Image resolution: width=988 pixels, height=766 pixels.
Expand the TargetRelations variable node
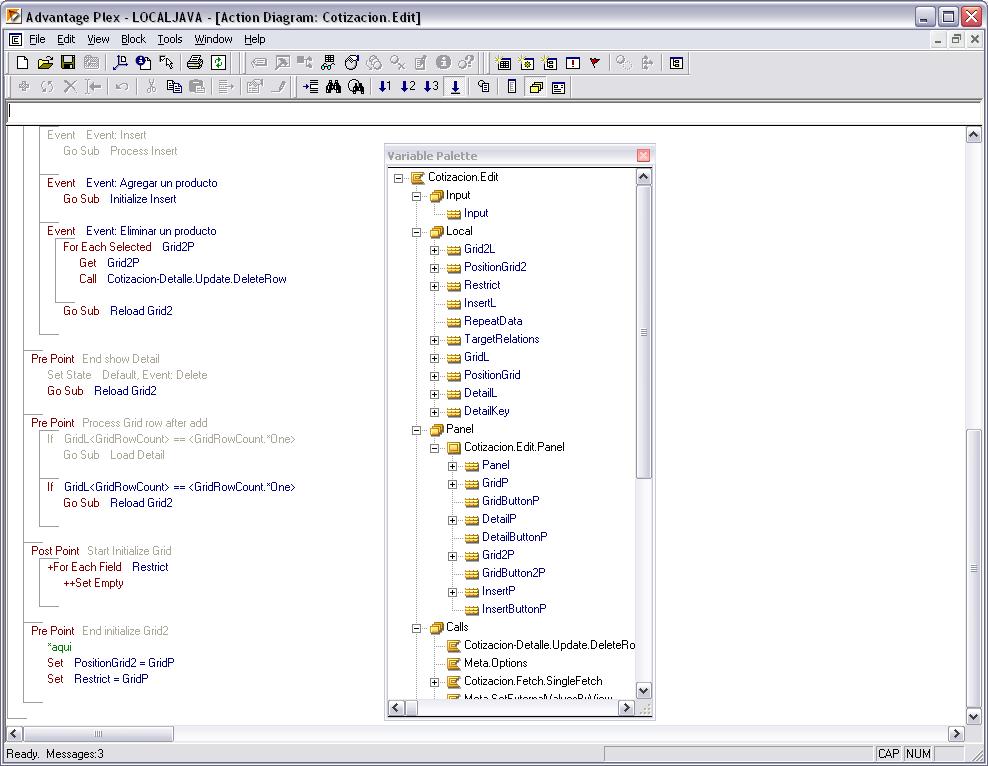coord(434,340)
